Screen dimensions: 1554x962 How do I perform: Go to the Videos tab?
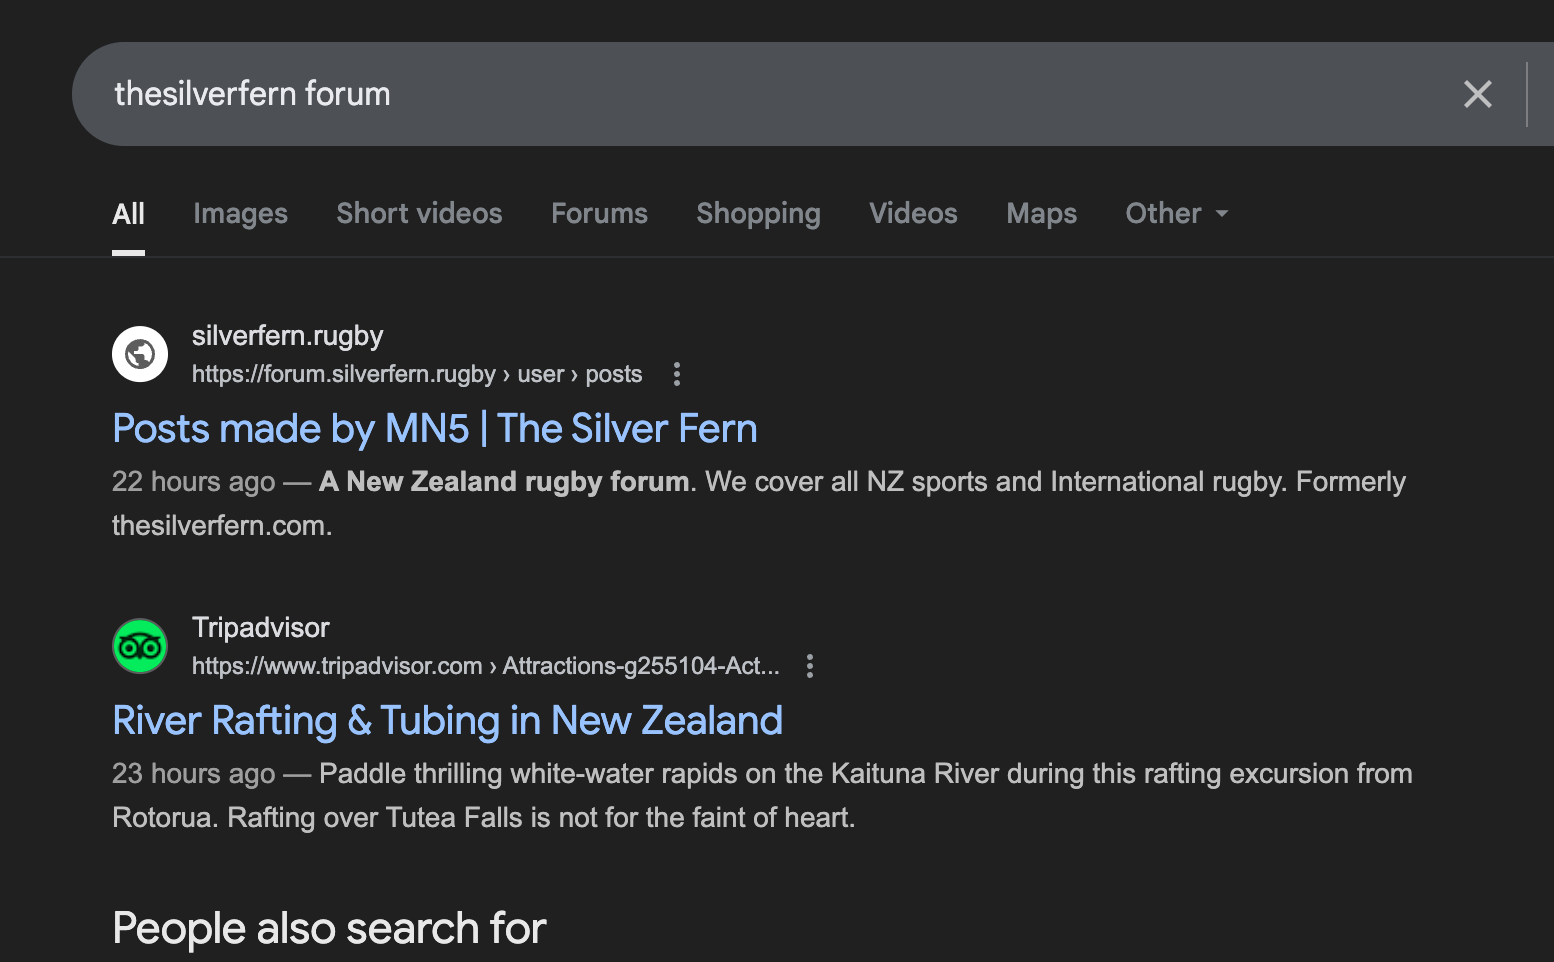tap(913, 213)
